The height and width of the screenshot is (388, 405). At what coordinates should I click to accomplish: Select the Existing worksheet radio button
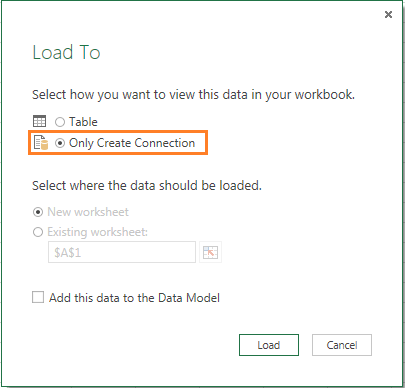(38, 232)
